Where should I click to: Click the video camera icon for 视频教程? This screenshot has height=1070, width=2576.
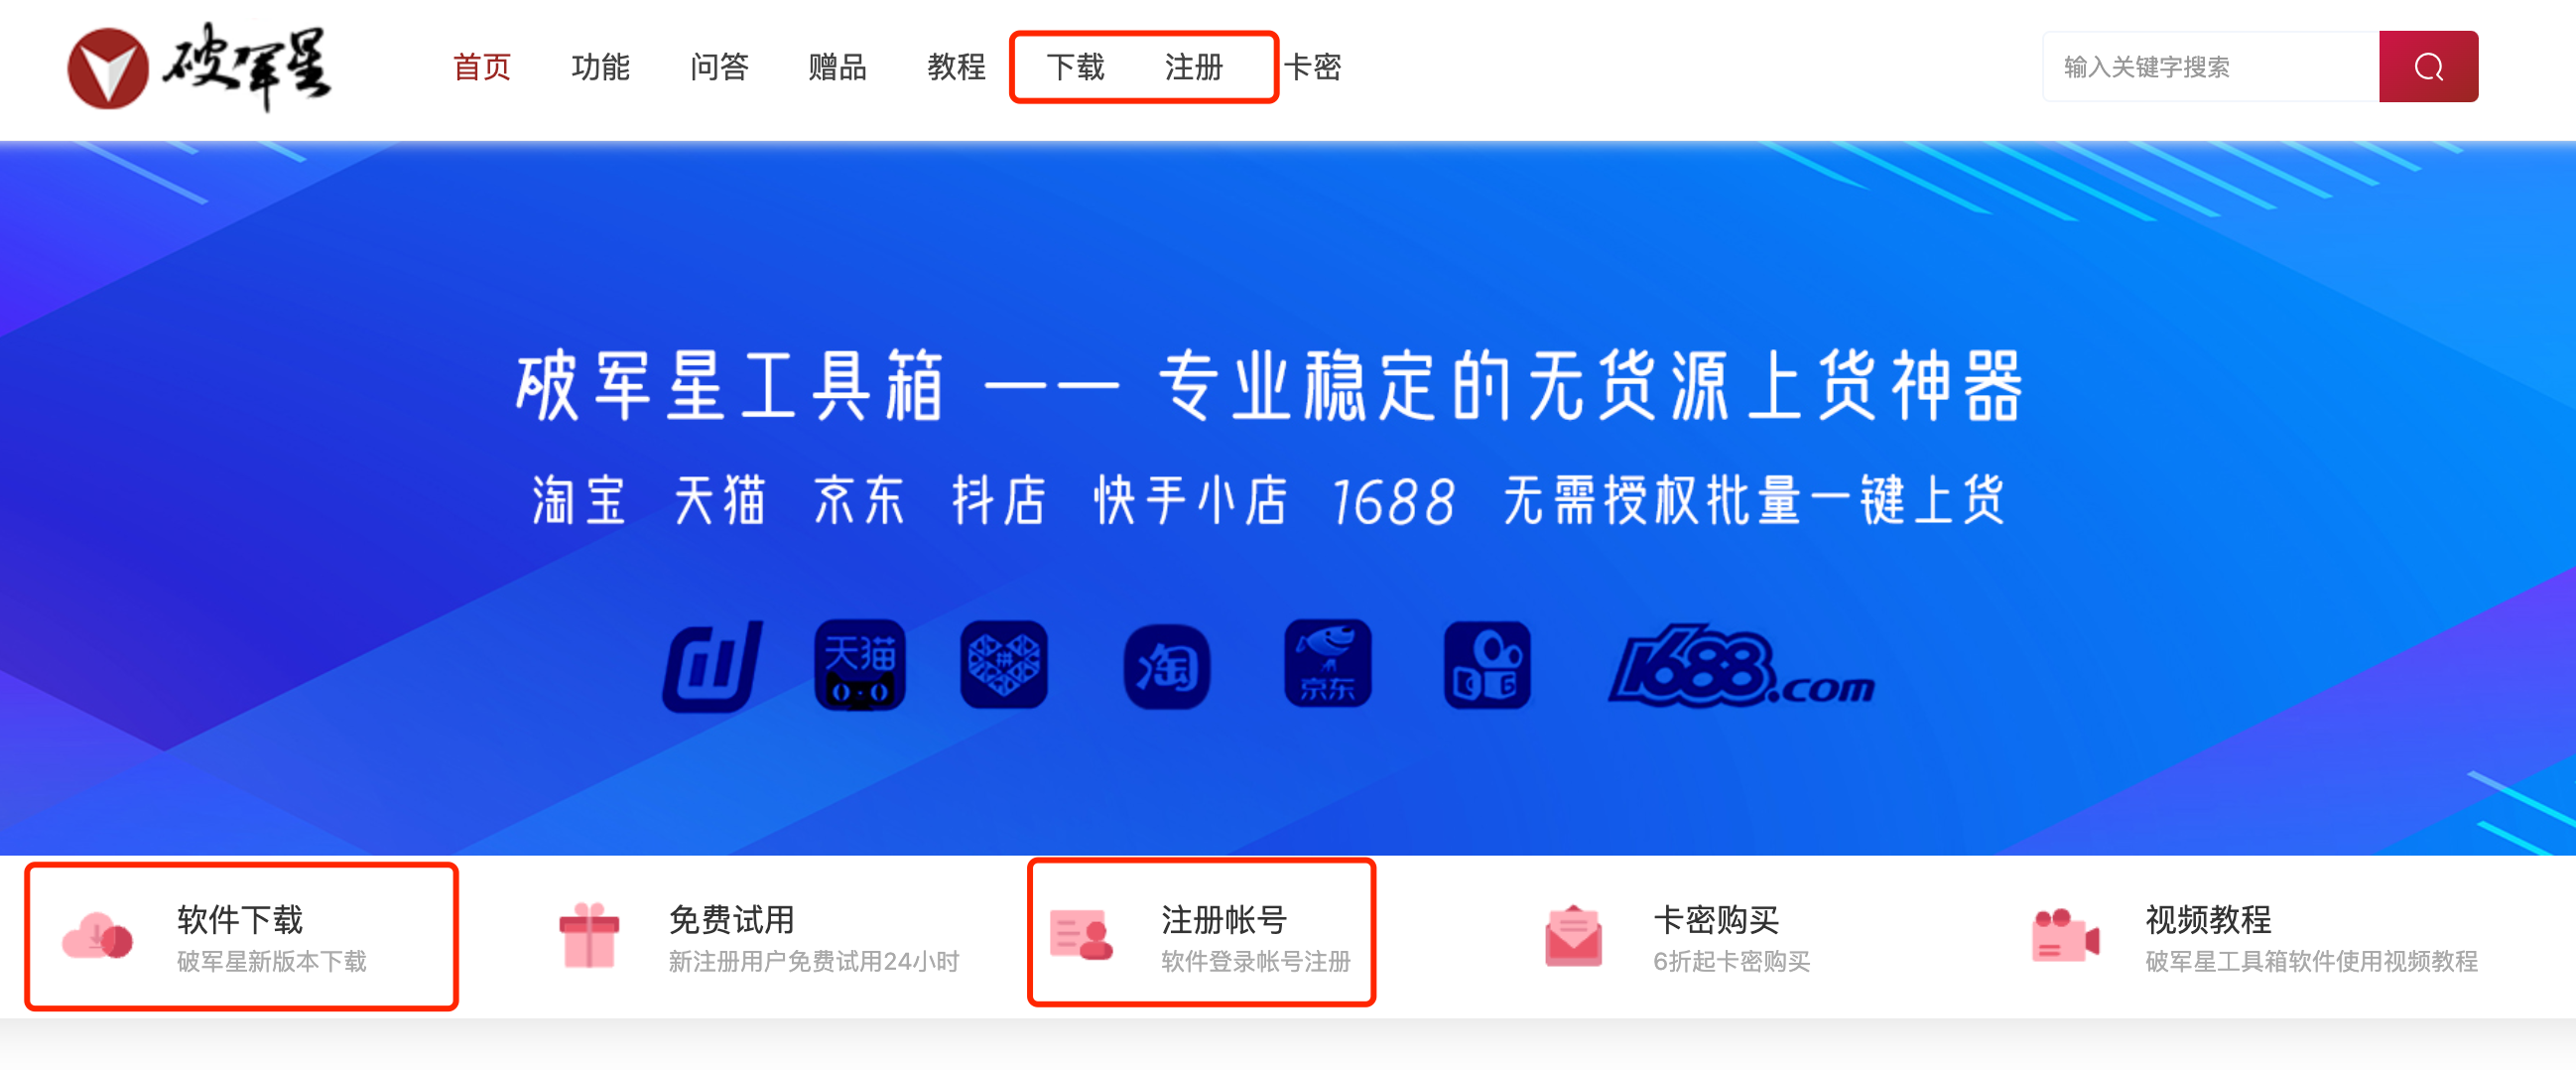[2065, 936]
